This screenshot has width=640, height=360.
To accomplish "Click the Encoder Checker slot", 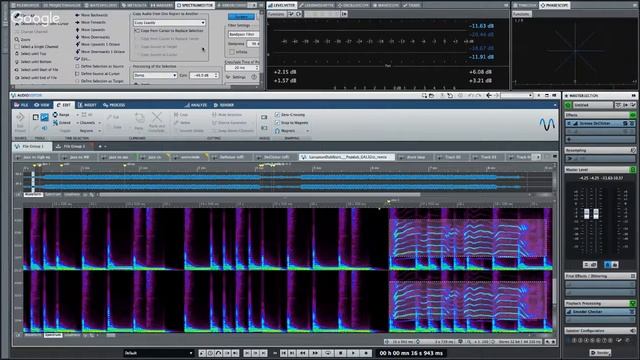I will 600,311.
